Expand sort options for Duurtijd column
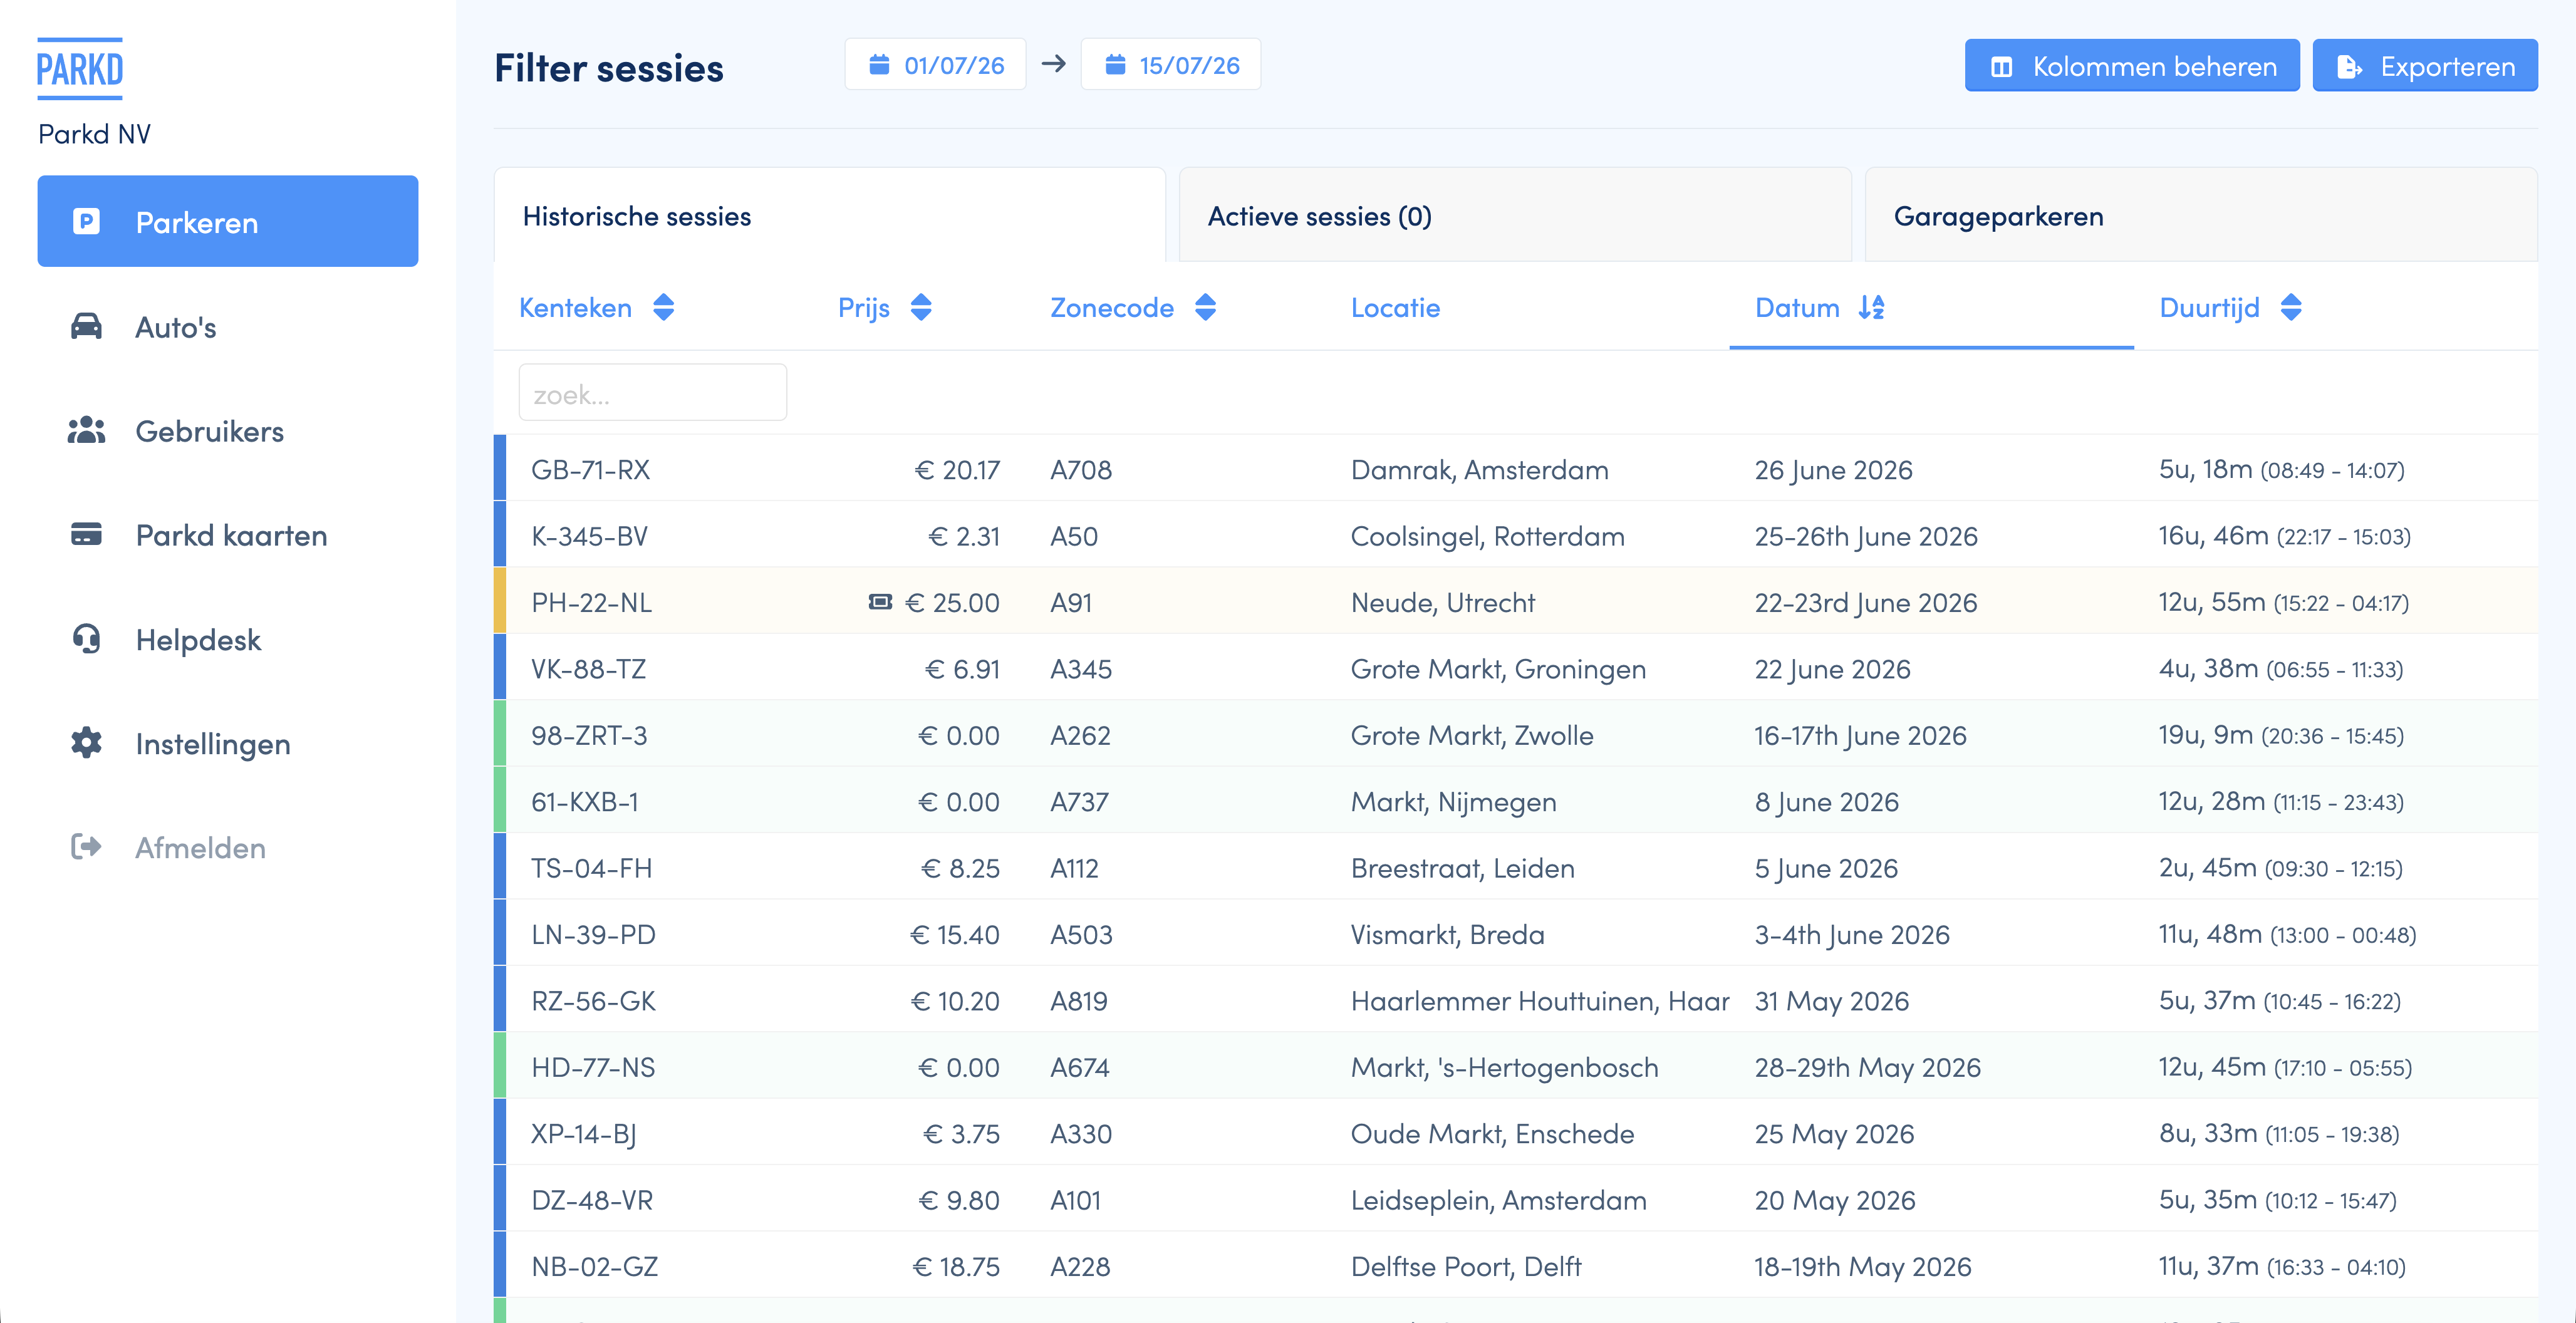This screenshot has width=2576, height=1323. click(2291, 307)
